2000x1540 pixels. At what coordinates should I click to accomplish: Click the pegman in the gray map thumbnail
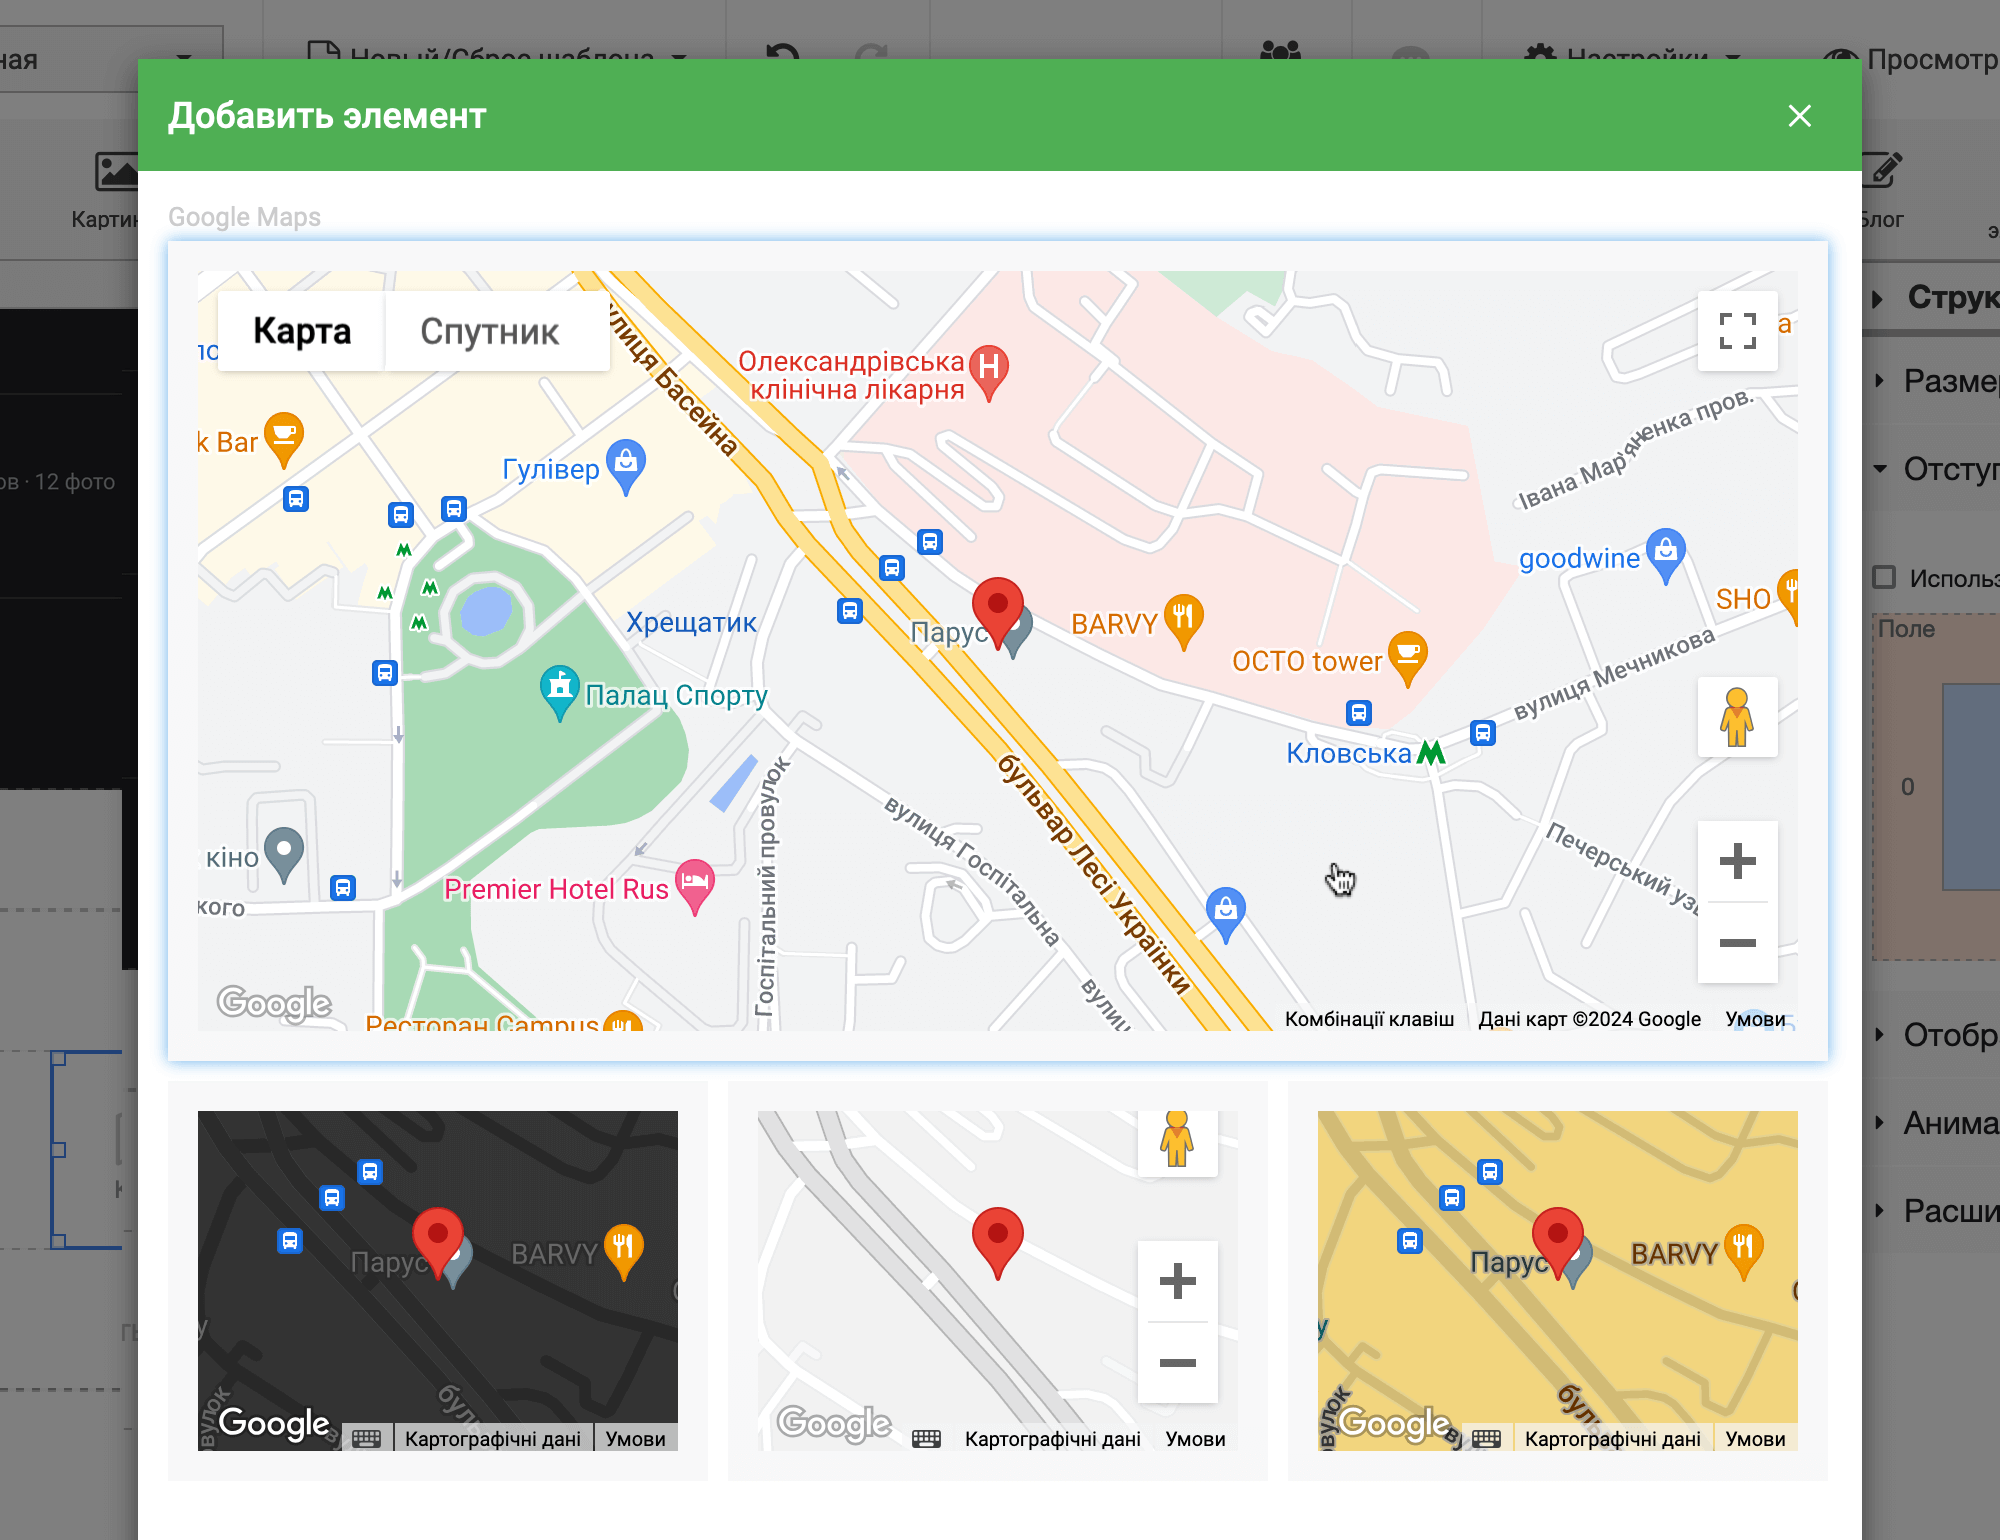click(1177, 1139)
